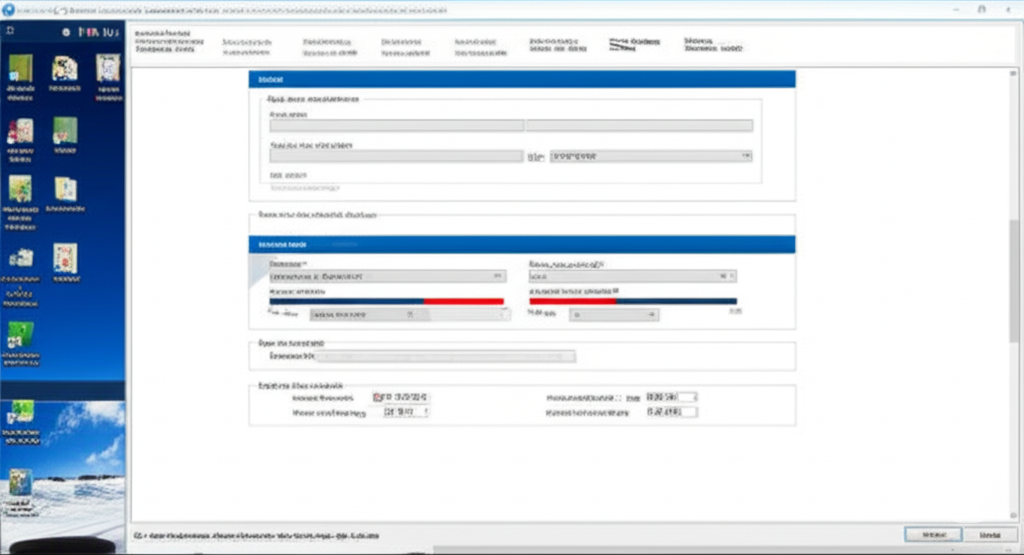Click the round app icon in the title bar

8,9
